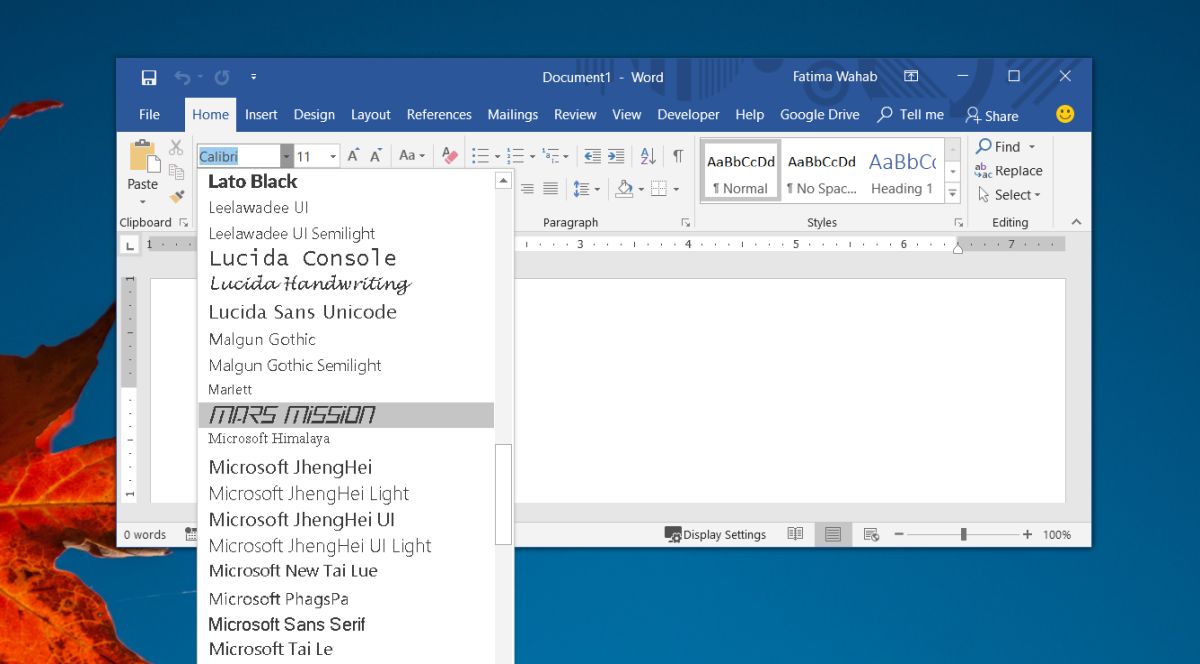Open the font size dropdown arrow

[x=333, y=157]
